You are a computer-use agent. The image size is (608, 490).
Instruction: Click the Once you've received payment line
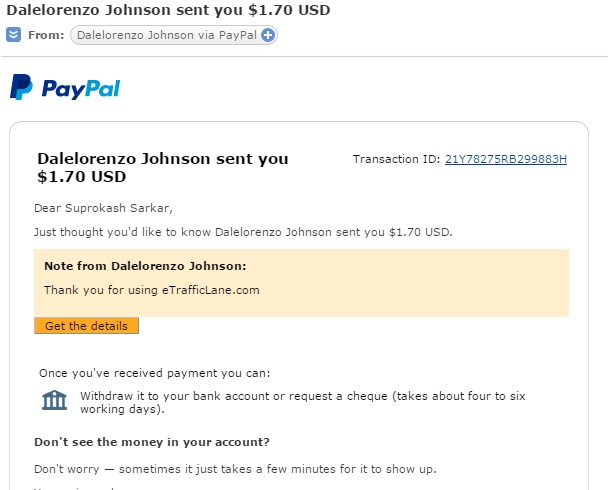coord(155,373)
